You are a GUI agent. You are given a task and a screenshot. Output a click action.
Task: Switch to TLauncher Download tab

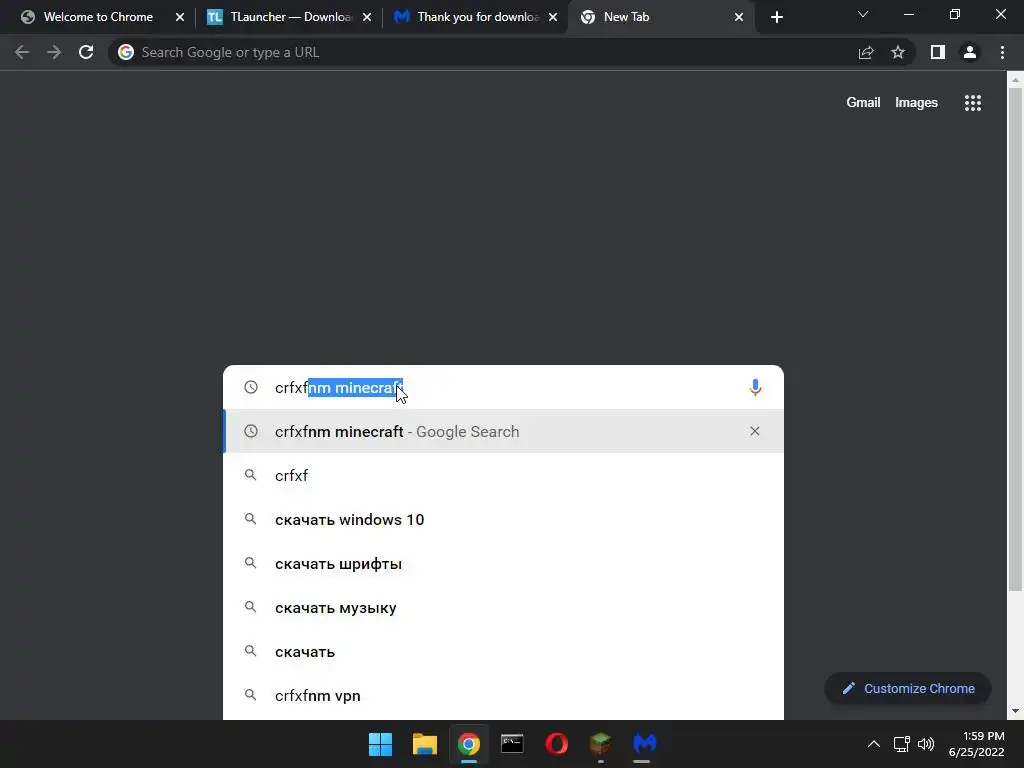tap(288, 17)
